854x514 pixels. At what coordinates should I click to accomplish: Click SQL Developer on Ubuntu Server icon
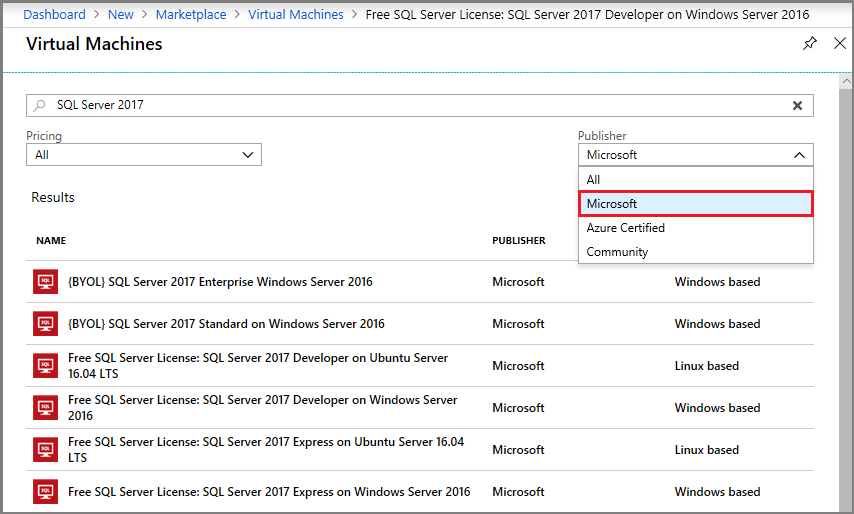point(45,366)
